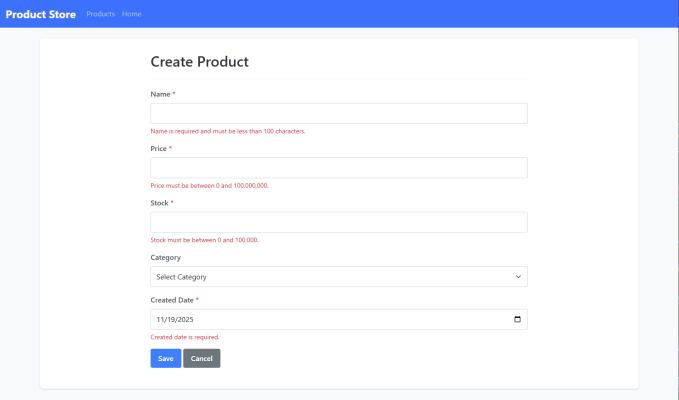Select the Stock input field

[x=338, y=222]
